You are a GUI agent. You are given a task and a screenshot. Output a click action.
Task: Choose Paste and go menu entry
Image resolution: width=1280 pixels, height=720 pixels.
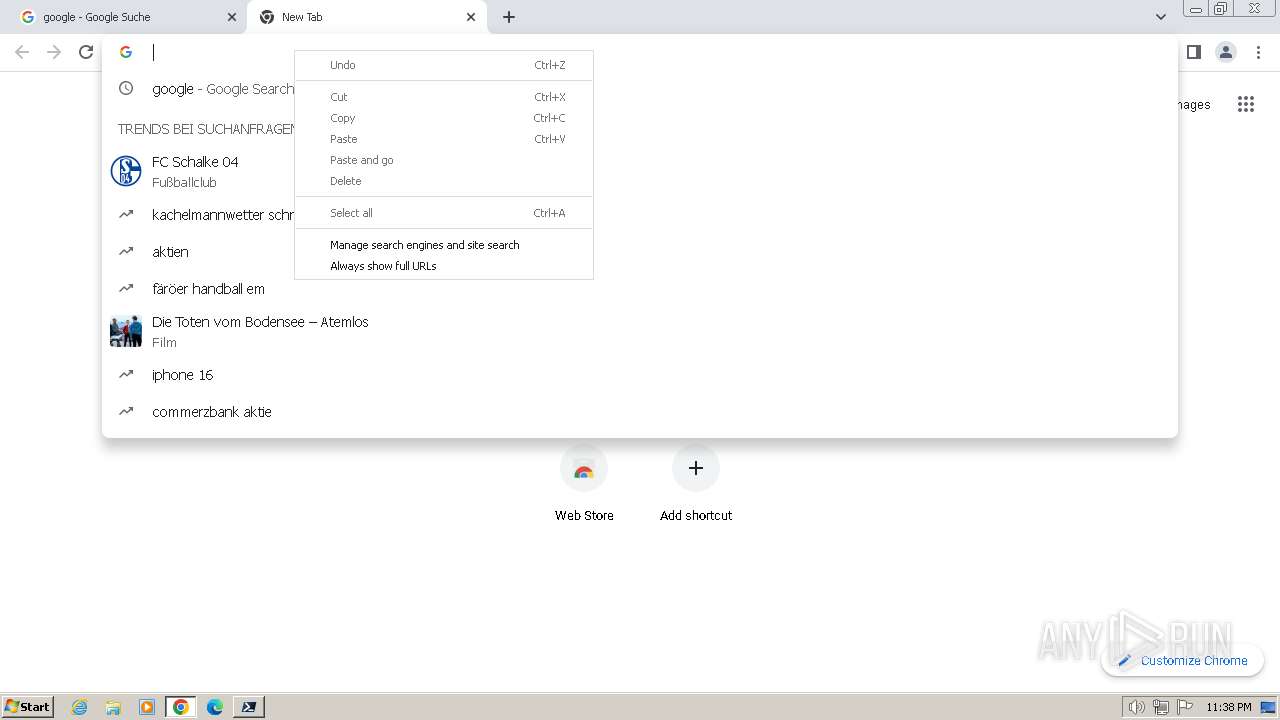[x=444, y=160]
